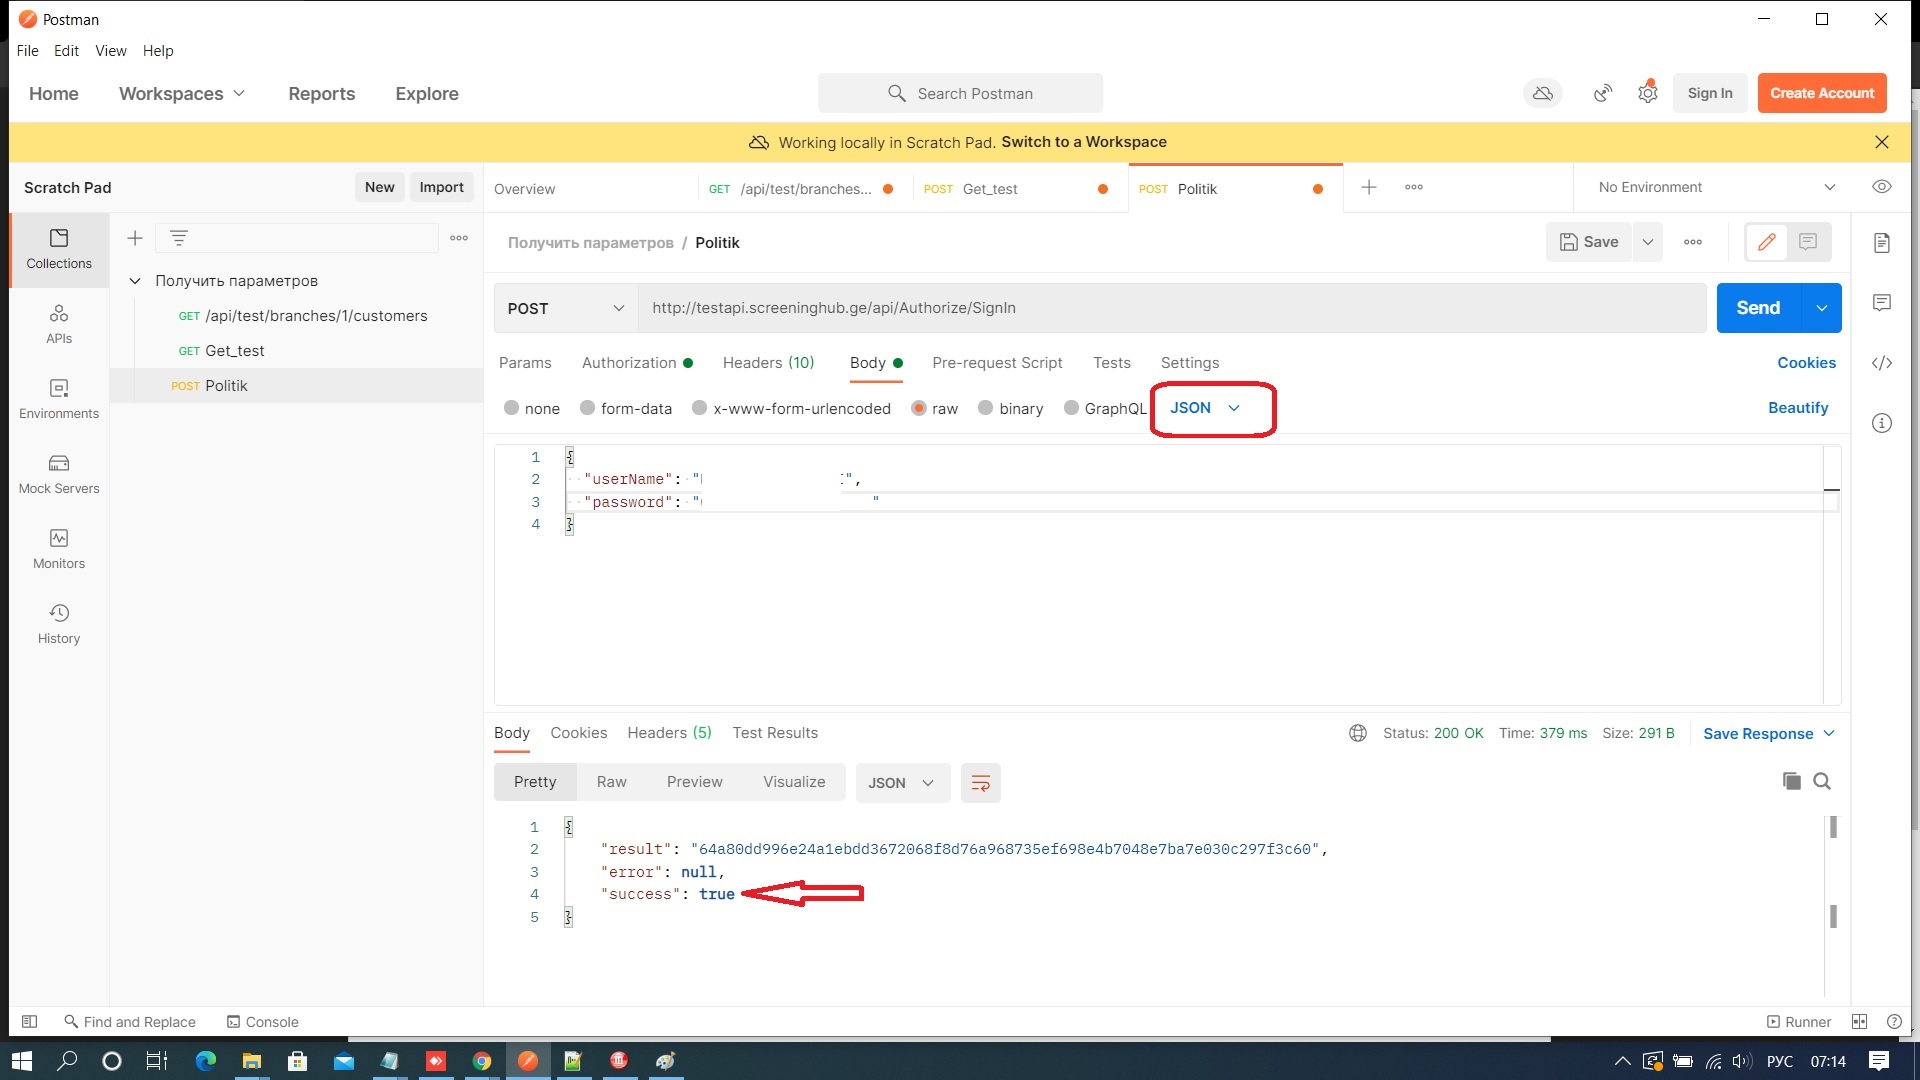Click the Send button

[1759, 308]
